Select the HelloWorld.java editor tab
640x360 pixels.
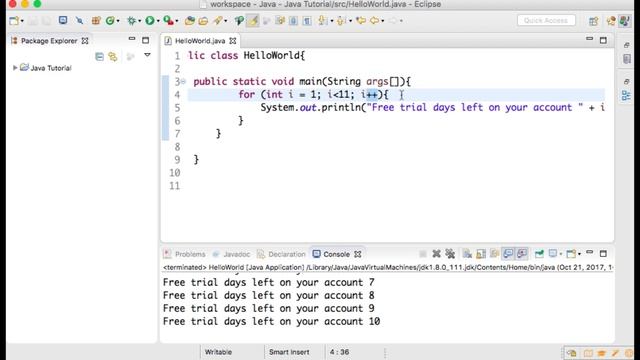200,41
